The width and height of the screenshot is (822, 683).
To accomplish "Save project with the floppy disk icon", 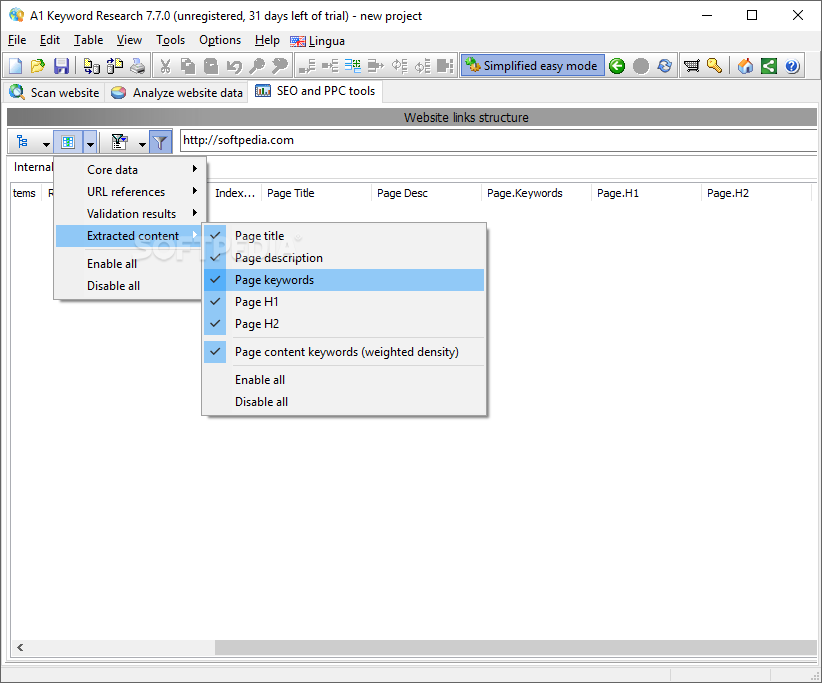I will point(61,66).
